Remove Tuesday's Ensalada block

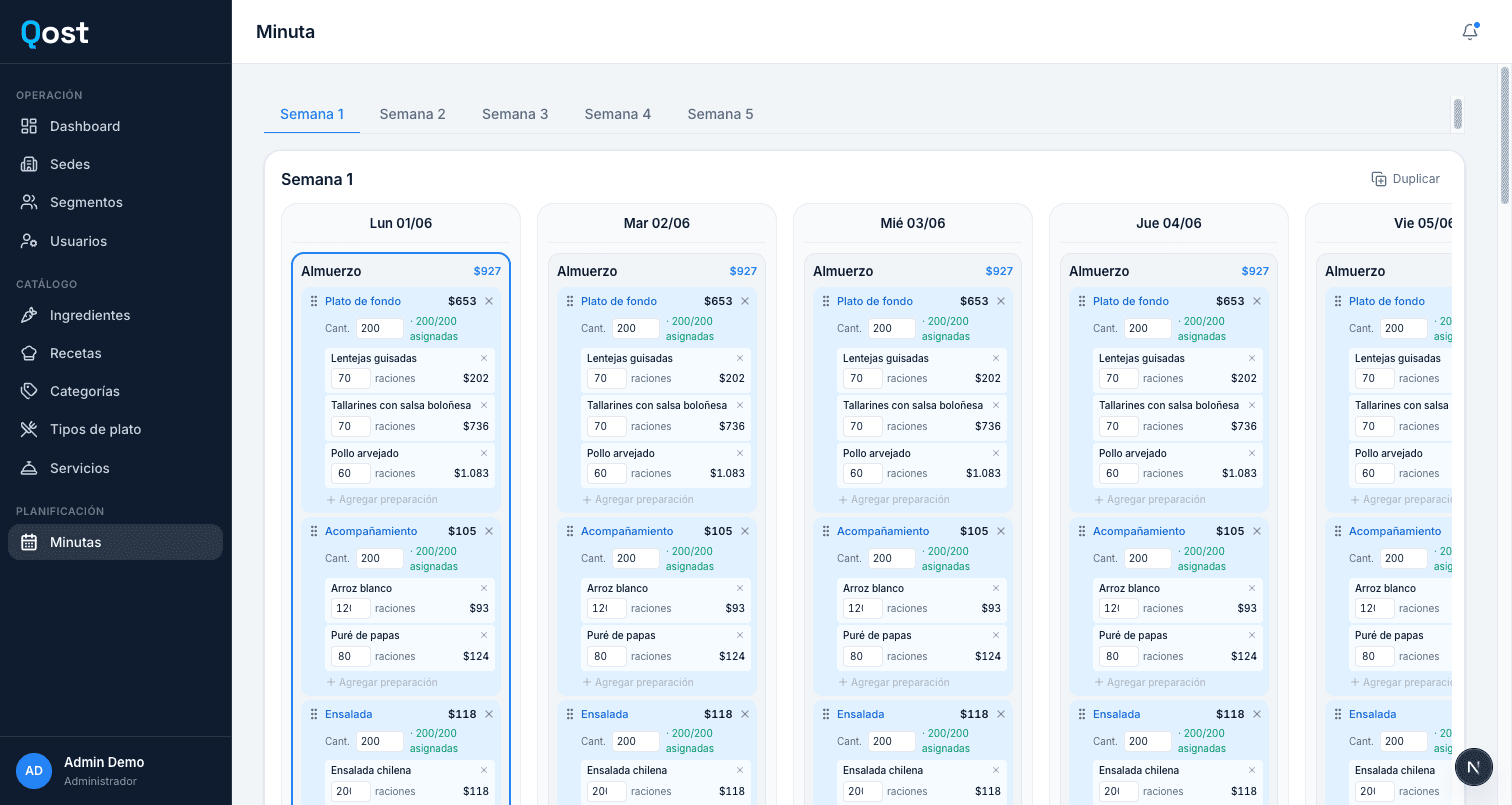tap(745, 714)
